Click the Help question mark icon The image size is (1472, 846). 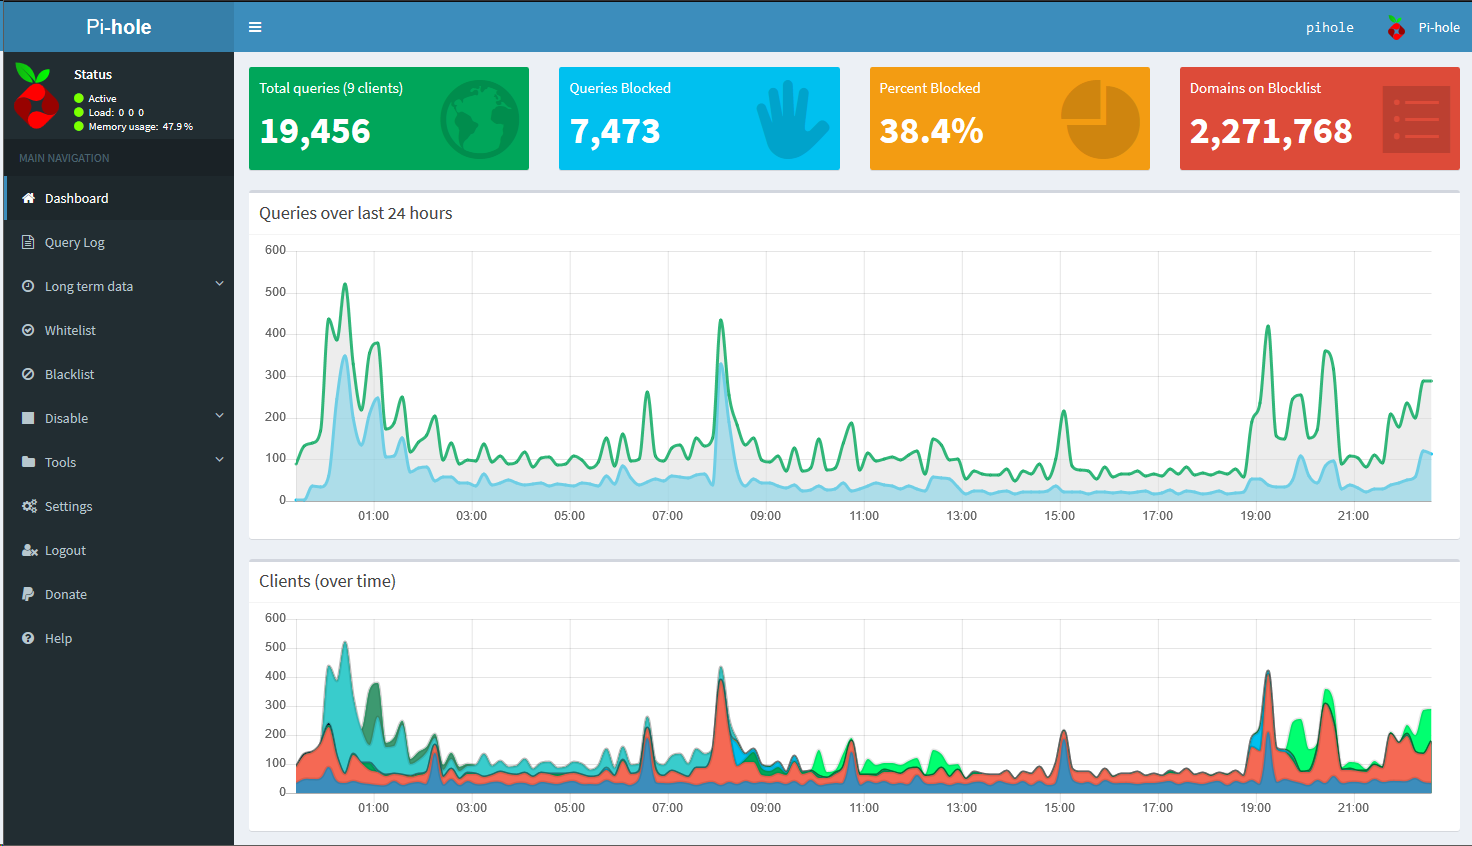click(x=28, y=638)
